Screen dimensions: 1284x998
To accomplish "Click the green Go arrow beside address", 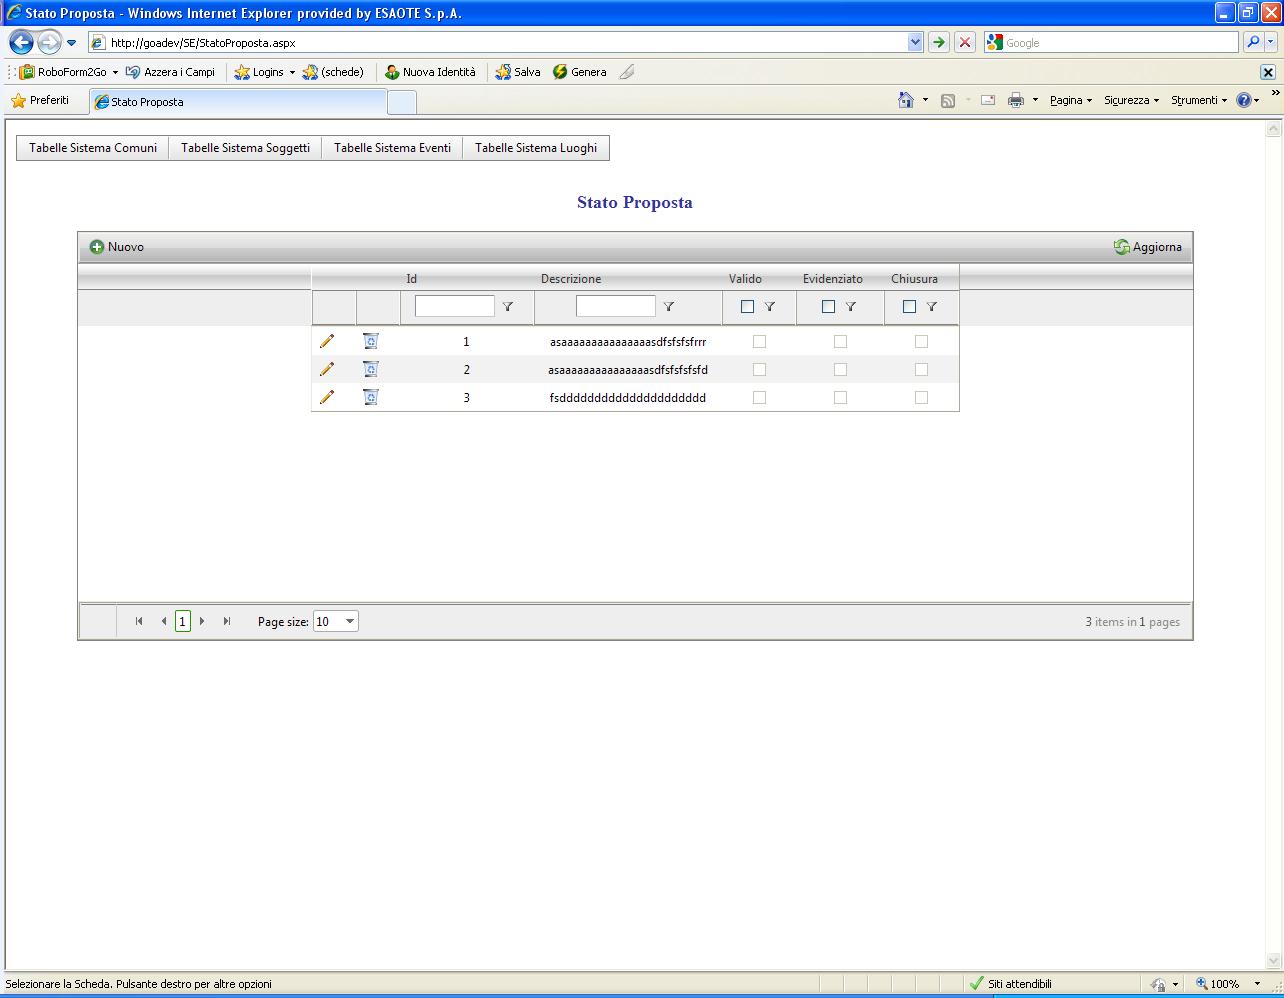I will (x=938, y=42).
